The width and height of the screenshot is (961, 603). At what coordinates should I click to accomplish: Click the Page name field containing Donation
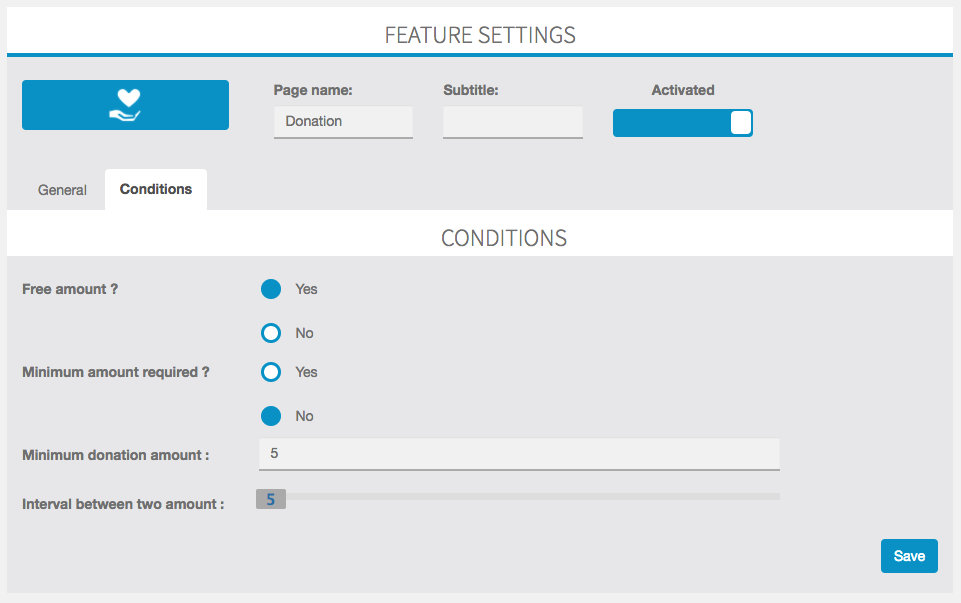click(x=343, y=122)
